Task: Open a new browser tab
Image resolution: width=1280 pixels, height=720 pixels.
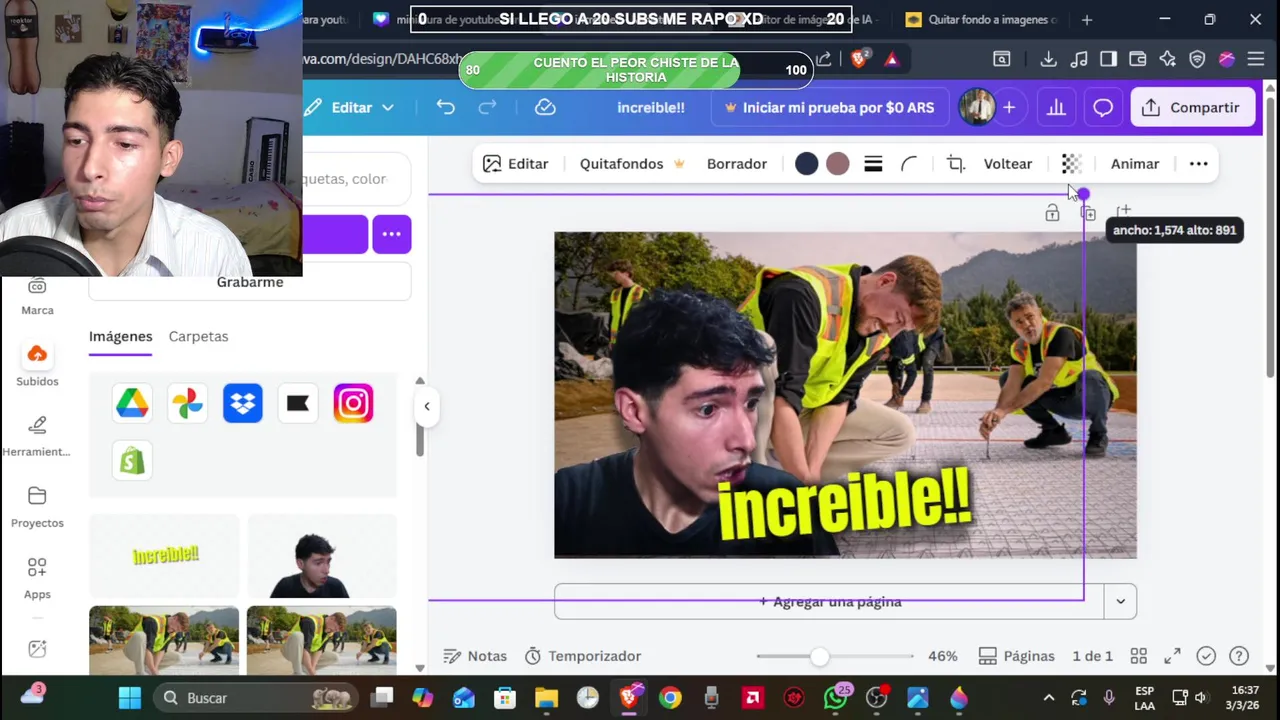Action: coord(1087,19)
